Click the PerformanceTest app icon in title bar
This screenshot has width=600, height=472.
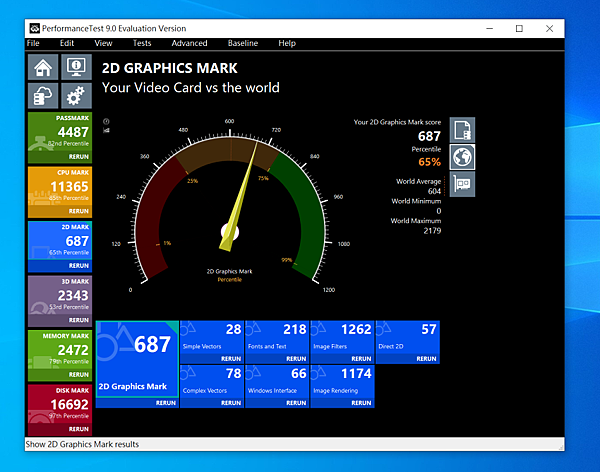click(x=35, y=28)
